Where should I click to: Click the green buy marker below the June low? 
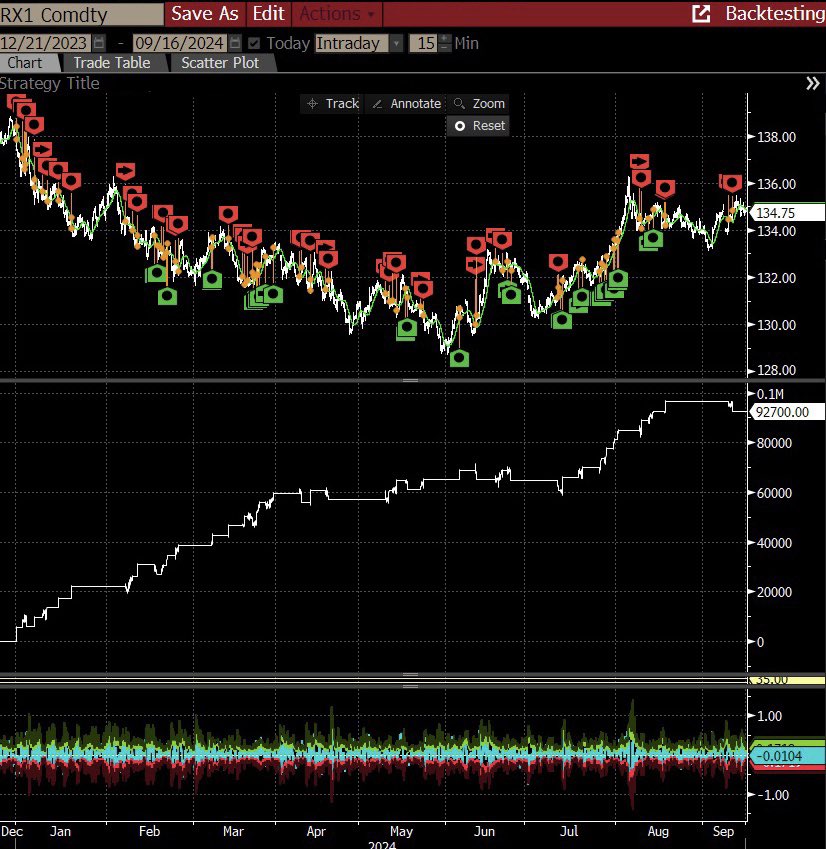click(459, 358)
